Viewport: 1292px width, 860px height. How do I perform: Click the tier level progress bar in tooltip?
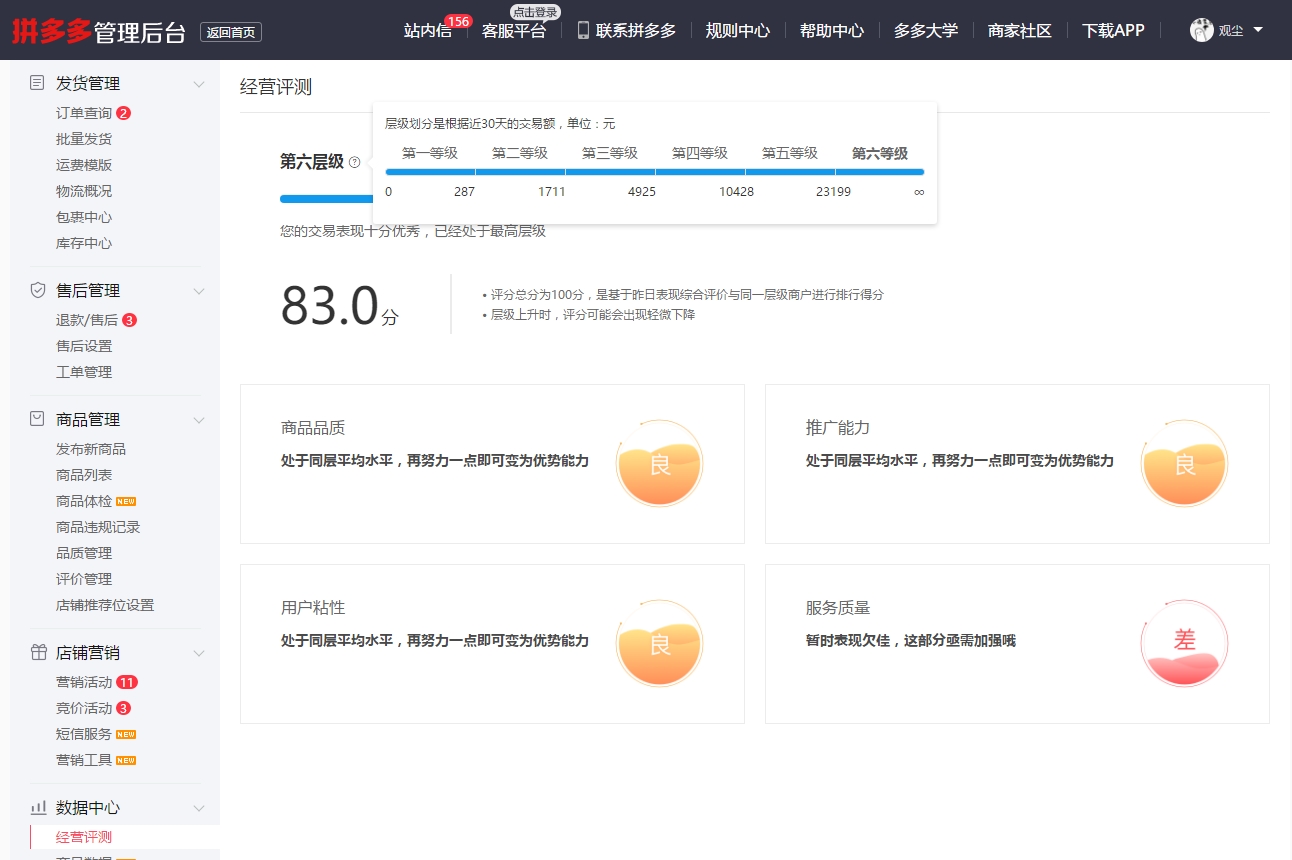click(x=655, y=172)
